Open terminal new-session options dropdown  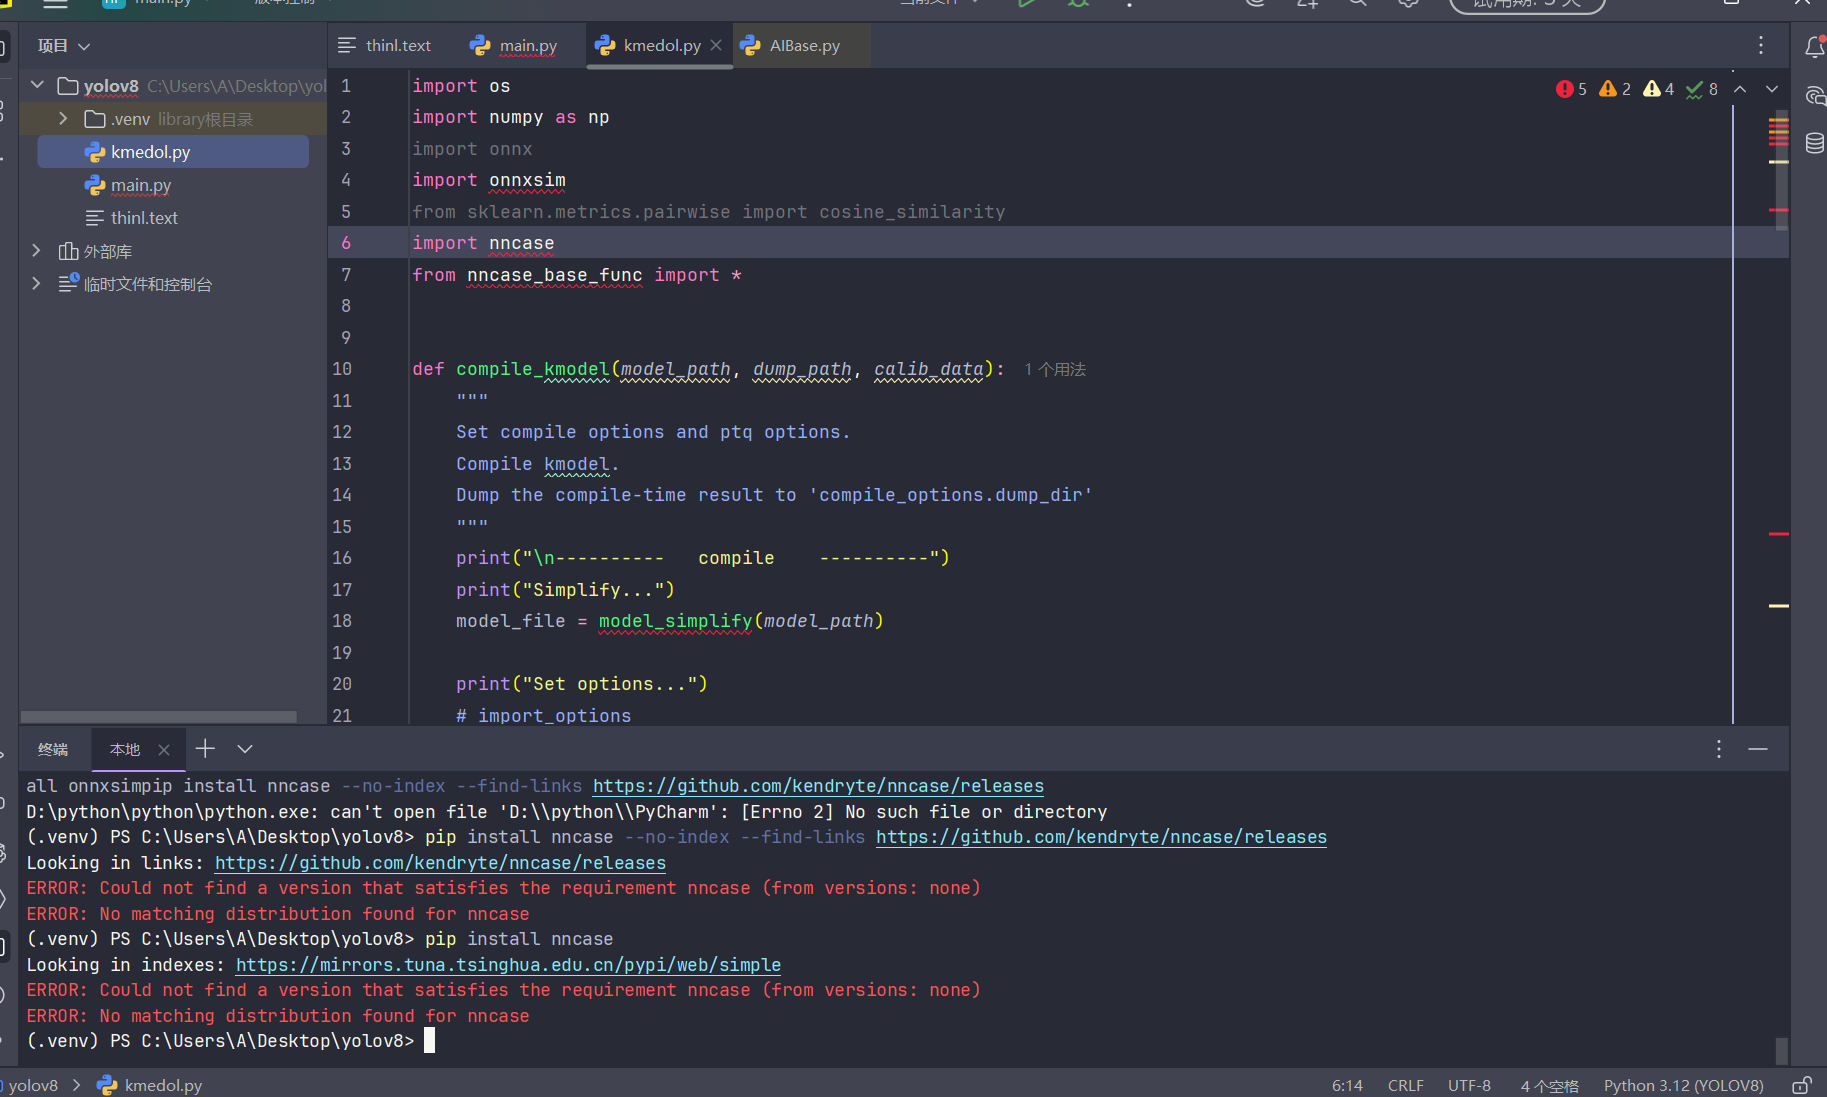(x=245, y=748)
